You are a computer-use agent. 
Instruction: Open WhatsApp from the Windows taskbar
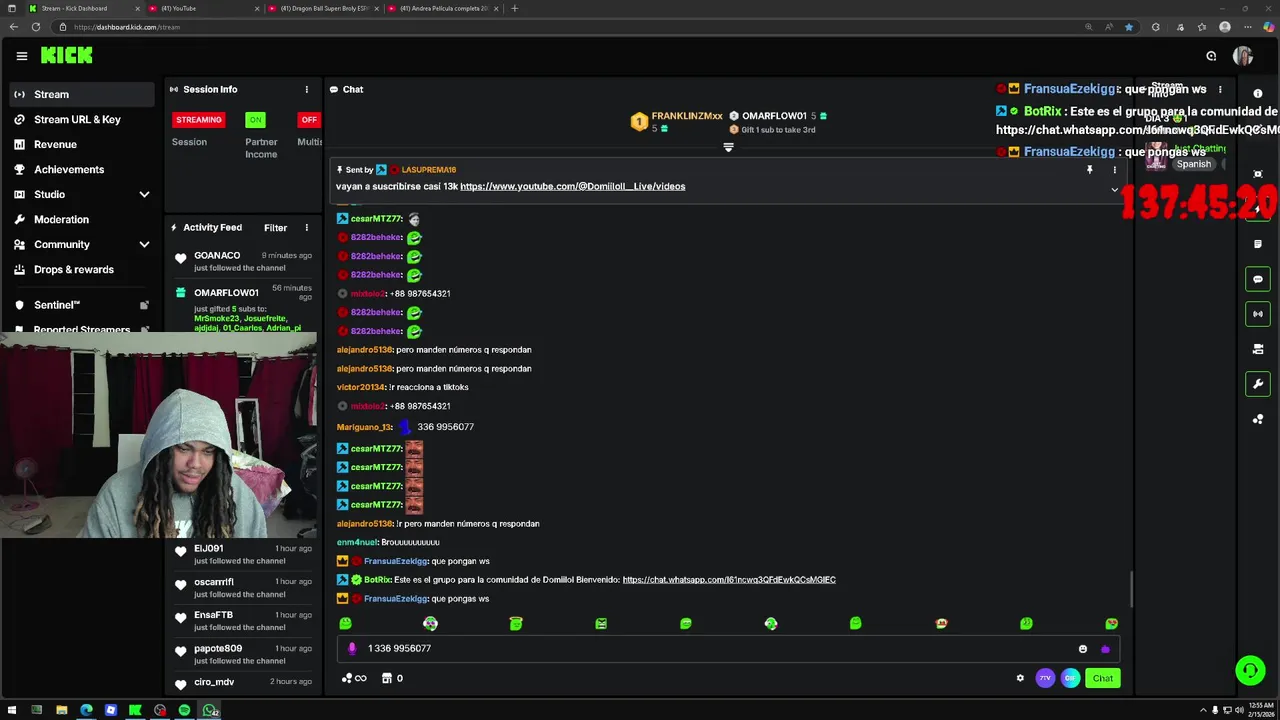click(210, 711)
